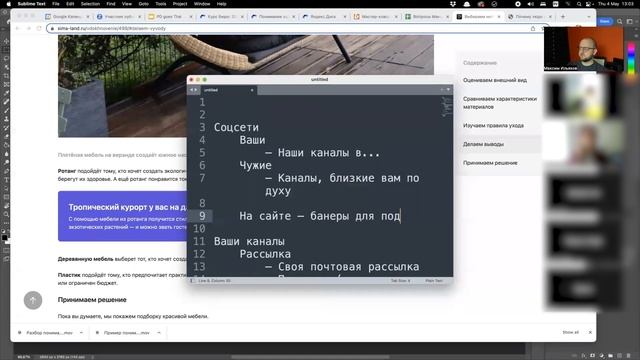Select the Eyedropper tool in Photoshop toolbar
The width and height of the screenshot is (640, 360).
pos(6,93)
